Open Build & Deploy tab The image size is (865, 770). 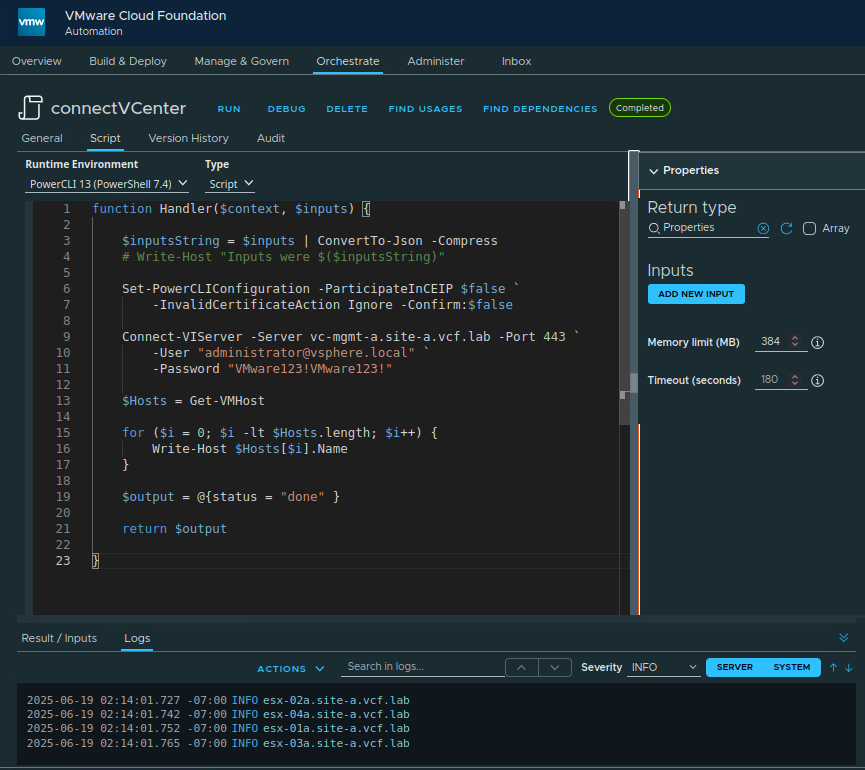point(128,61)
